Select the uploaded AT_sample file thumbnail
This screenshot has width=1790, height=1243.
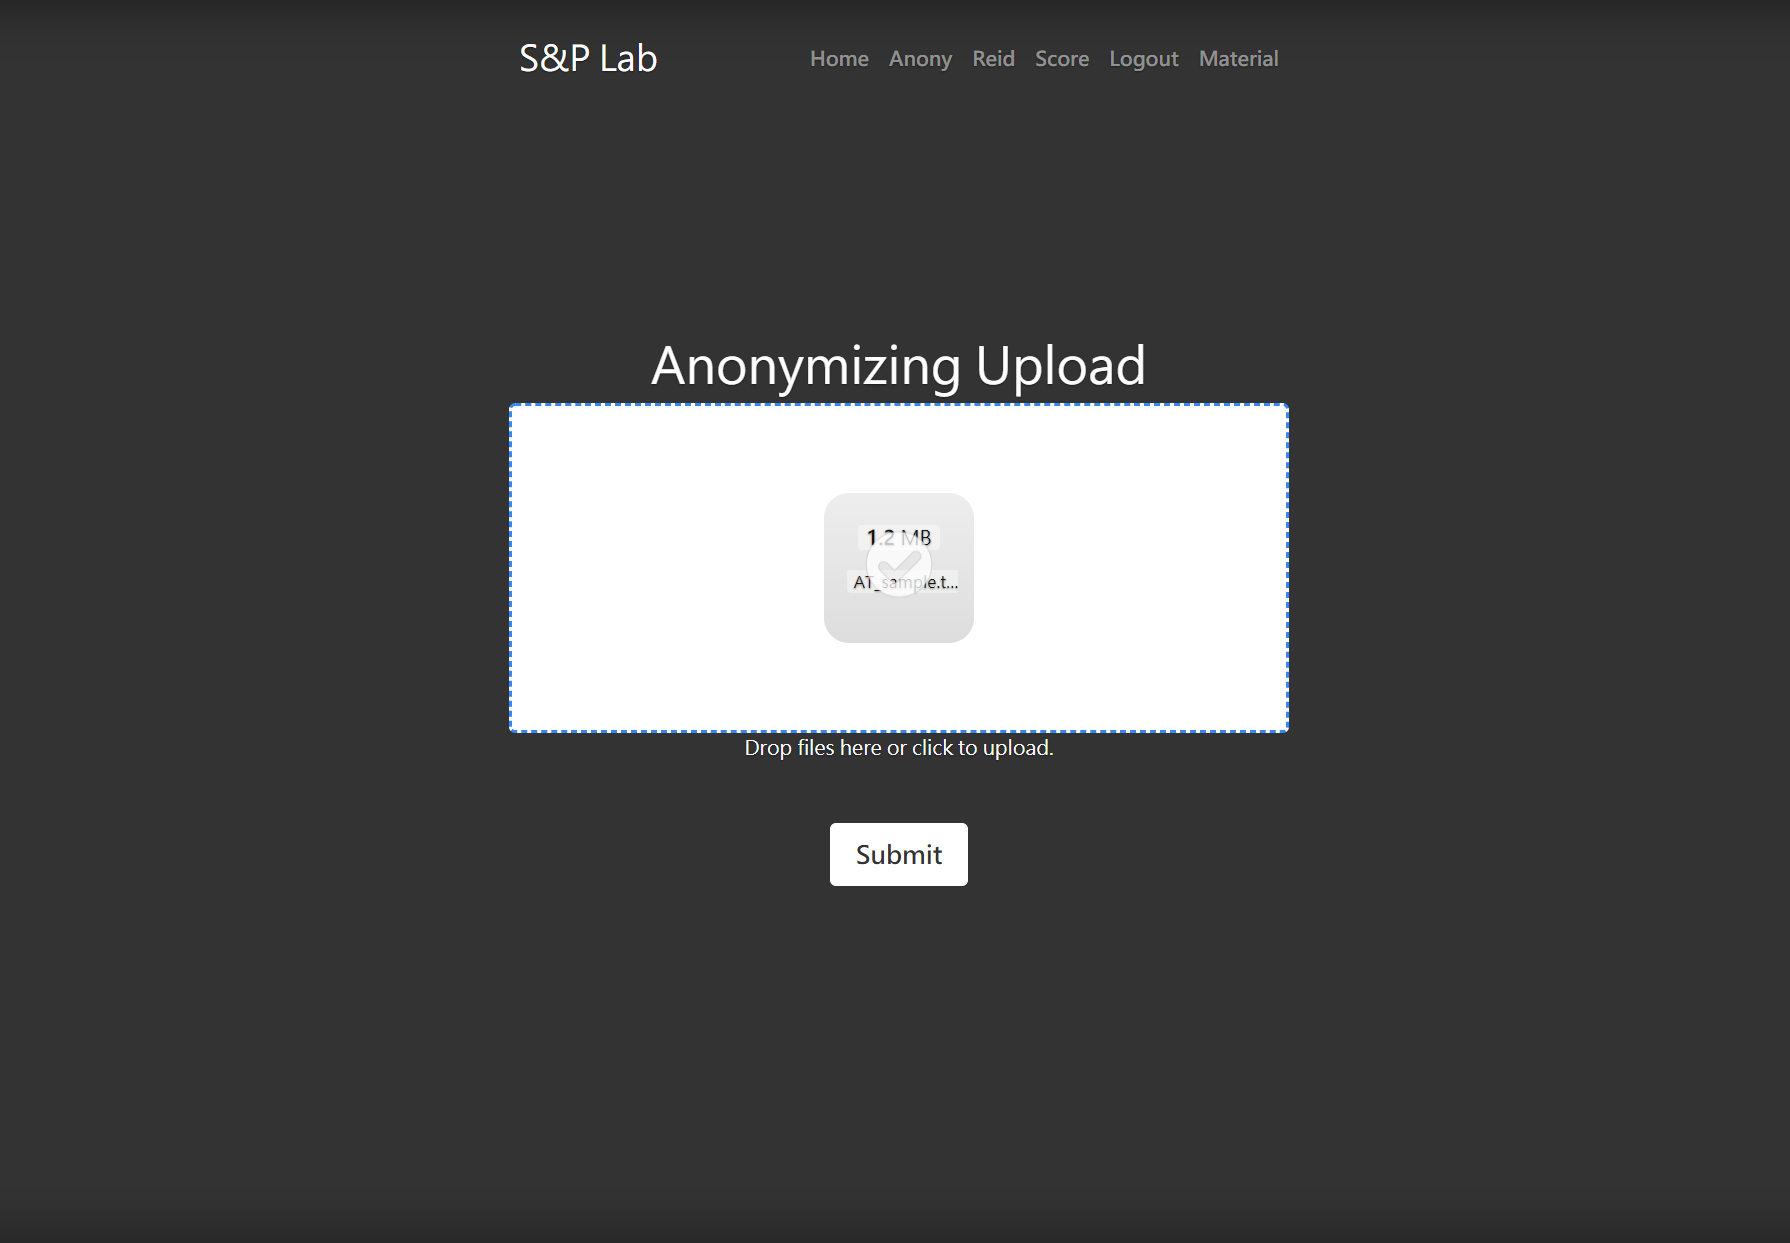pos(899,568)
